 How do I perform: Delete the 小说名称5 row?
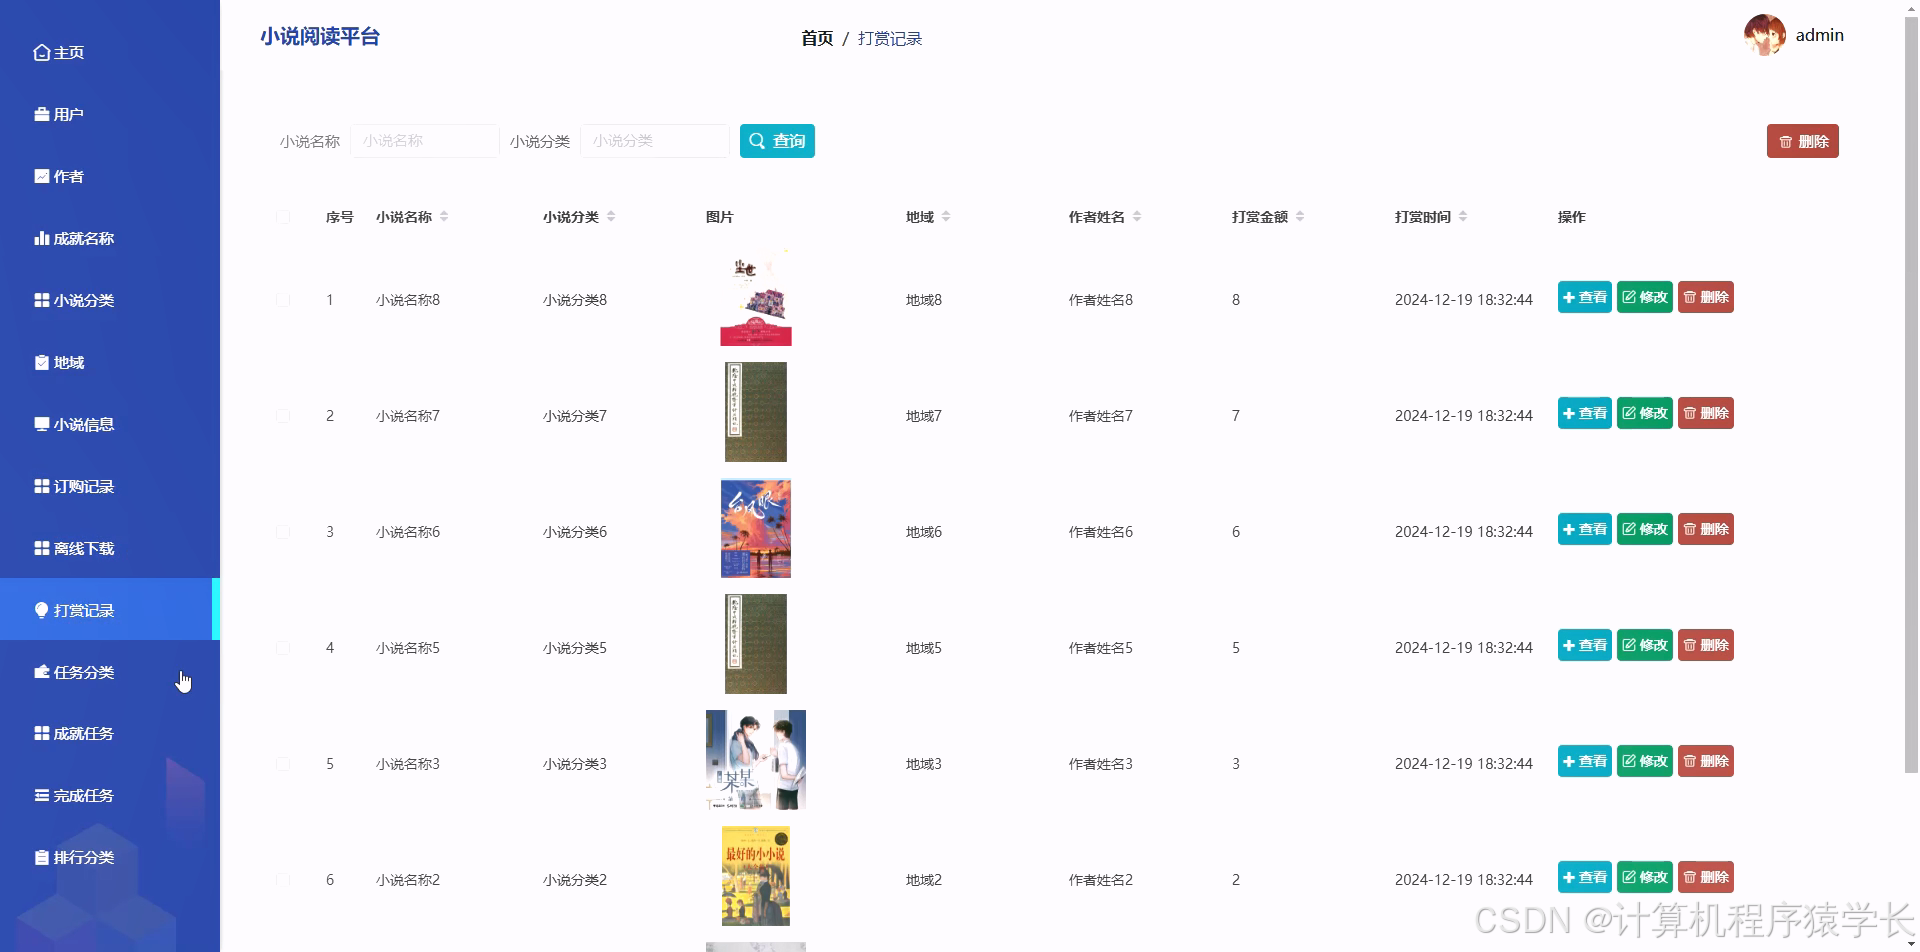(x=1706, y=645)
